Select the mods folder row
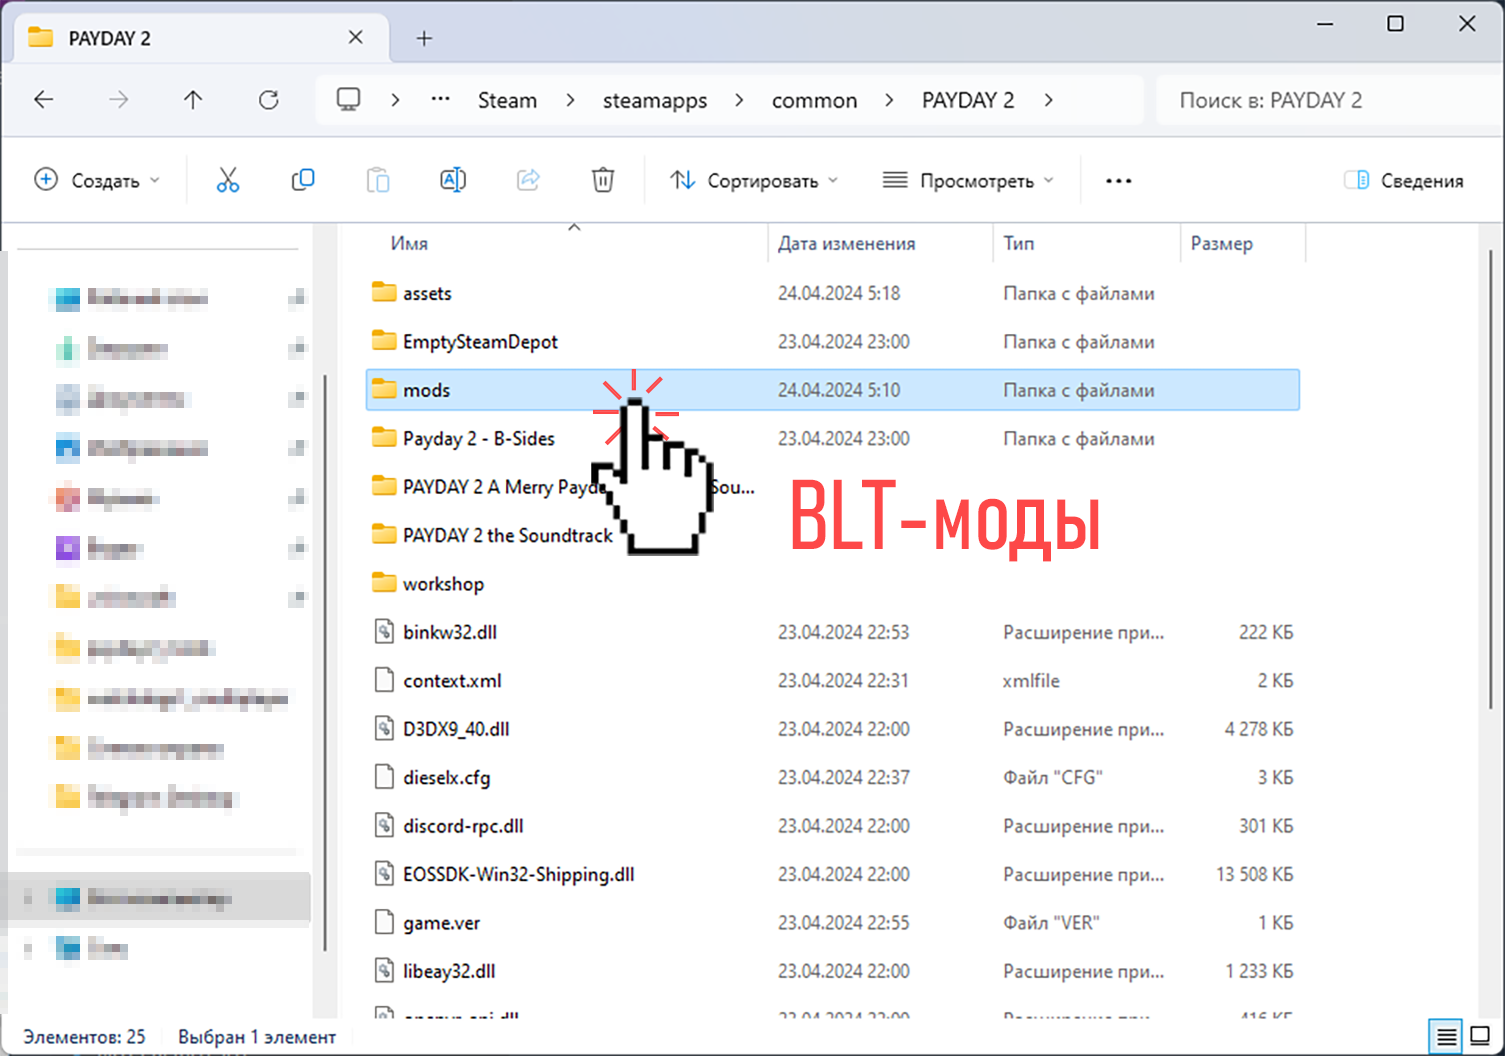 point(833,390)
